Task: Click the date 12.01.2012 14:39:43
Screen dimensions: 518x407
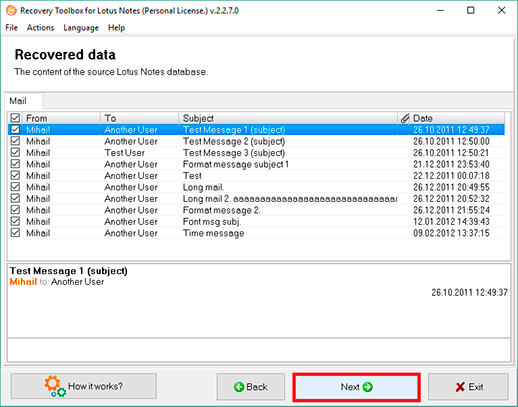Action: click(x=451, y=222)
